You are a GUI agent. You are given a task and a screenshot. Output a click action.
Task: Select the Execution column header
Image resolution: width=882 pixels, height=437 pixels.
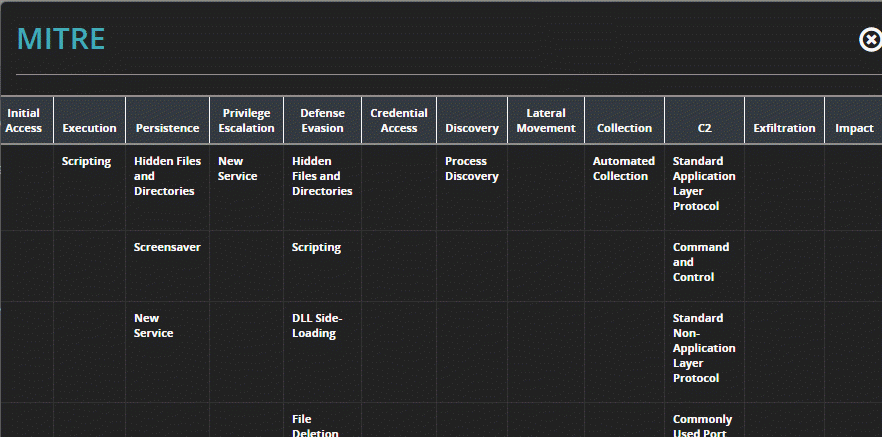click(89, 120)
